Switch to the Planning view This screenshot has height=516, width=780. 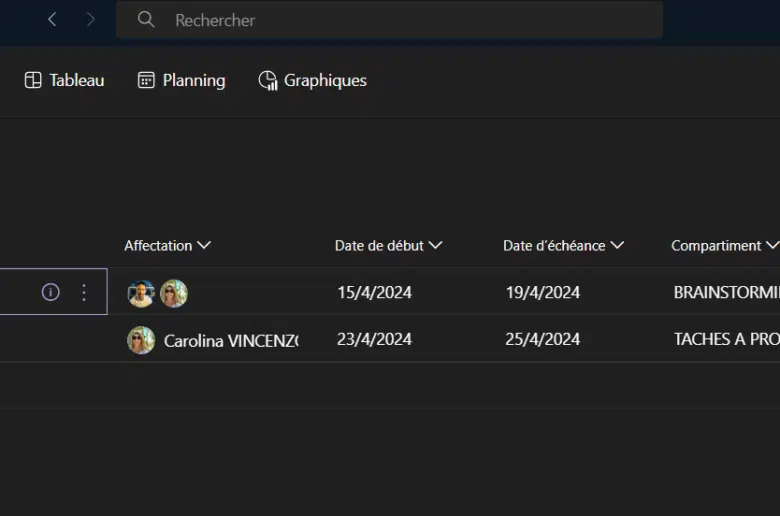(x=181, y=80)
